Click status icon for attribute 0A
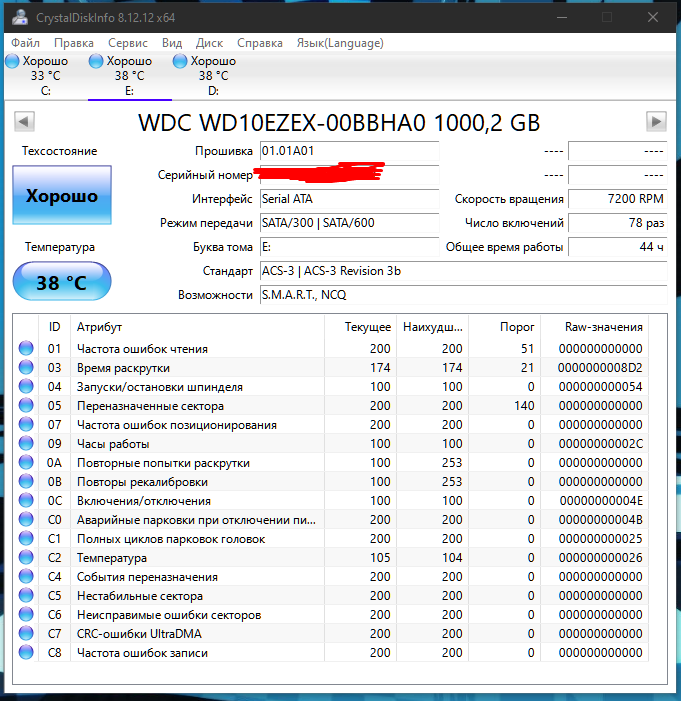 pyautogui.click(x=26, y=462)
